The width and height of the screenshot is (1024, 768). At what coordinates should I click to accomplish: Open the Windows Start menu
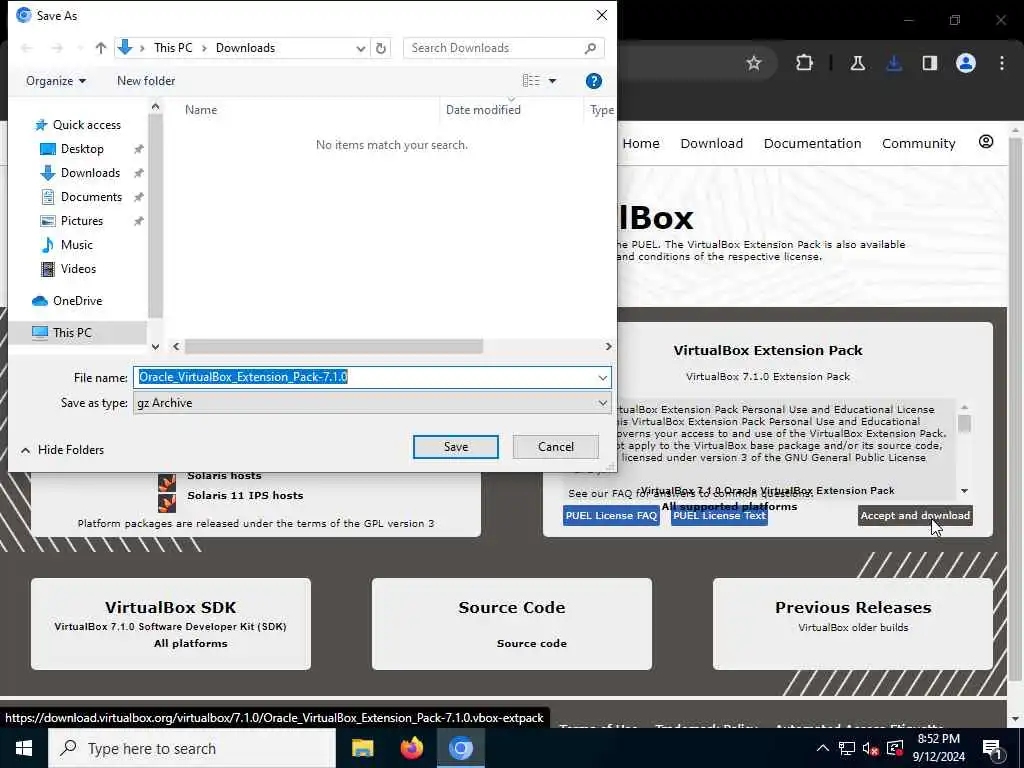point(24,748)
